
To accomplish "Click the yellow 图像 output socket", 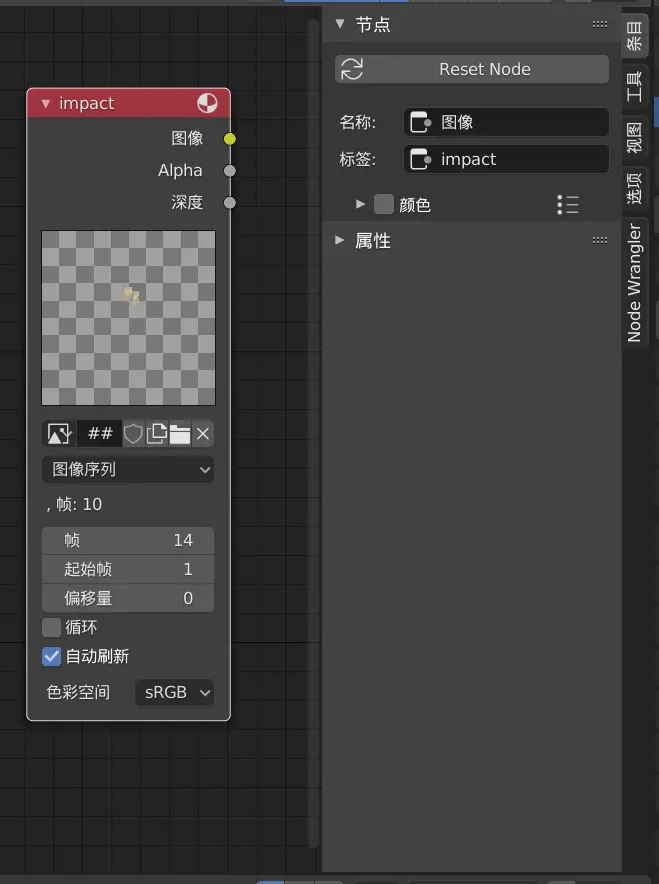I will [229, 139].
